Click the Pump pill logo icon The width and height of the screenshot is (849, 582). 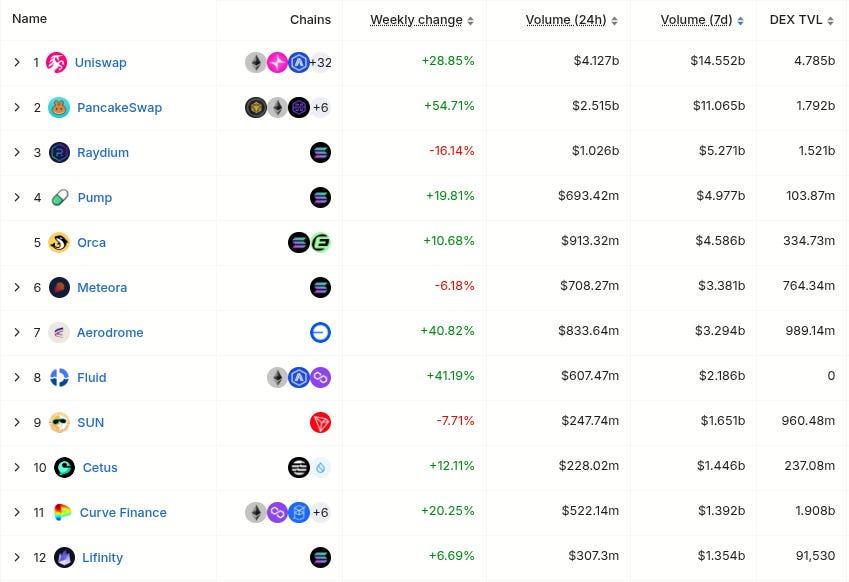tap(59, 198)
